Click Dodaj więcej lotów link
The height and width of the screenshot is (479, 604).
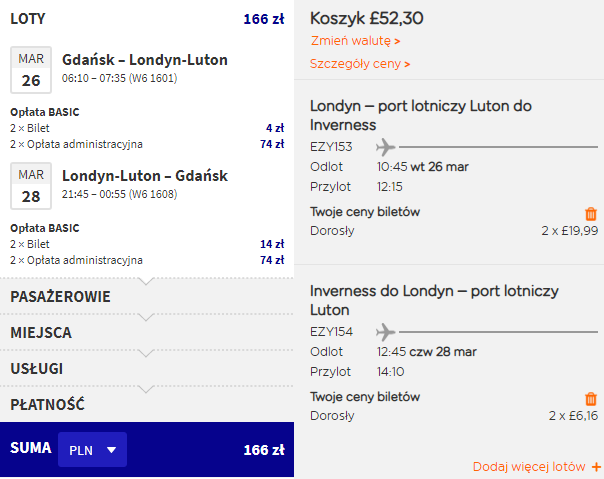click(529, 467)
